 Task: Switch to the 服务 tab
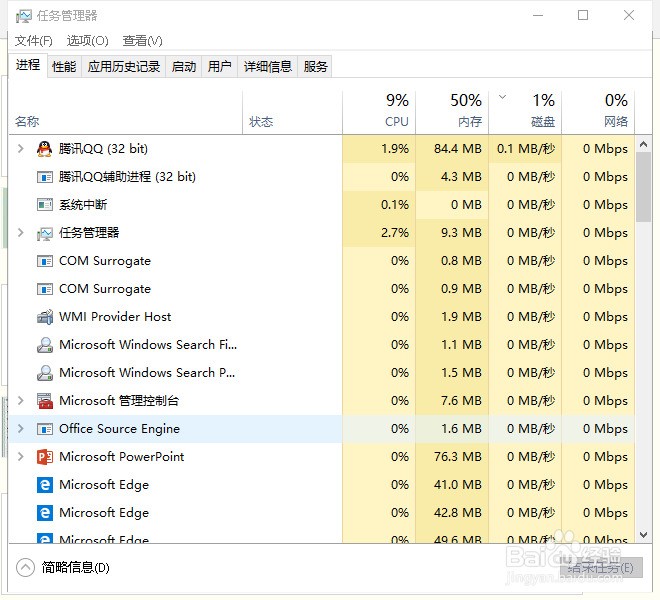pyautogui.click(x=315, y=67)
